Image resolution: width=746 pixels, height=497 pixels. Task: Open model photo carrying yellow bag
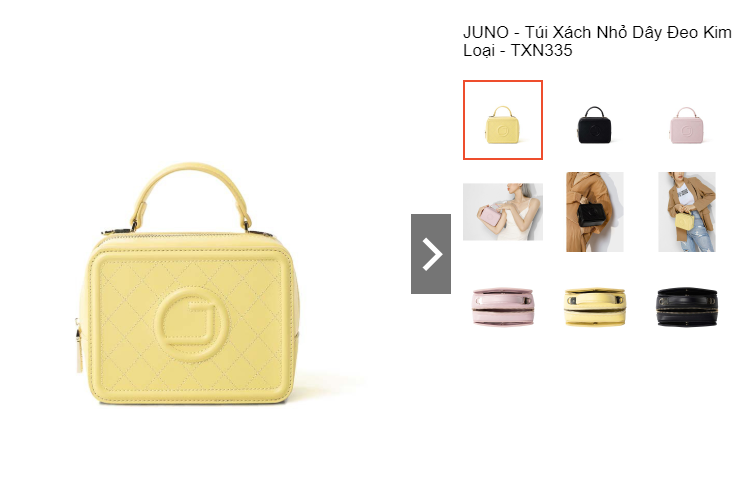pos(687,212)
